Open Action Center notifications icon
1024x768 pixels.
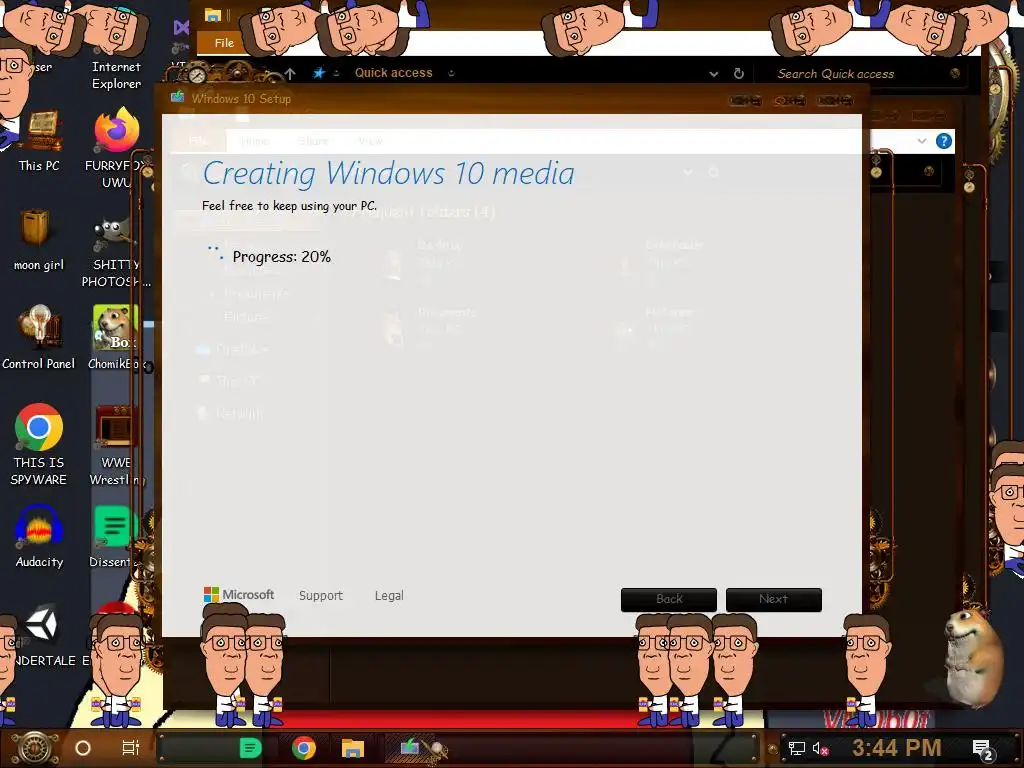982,749
